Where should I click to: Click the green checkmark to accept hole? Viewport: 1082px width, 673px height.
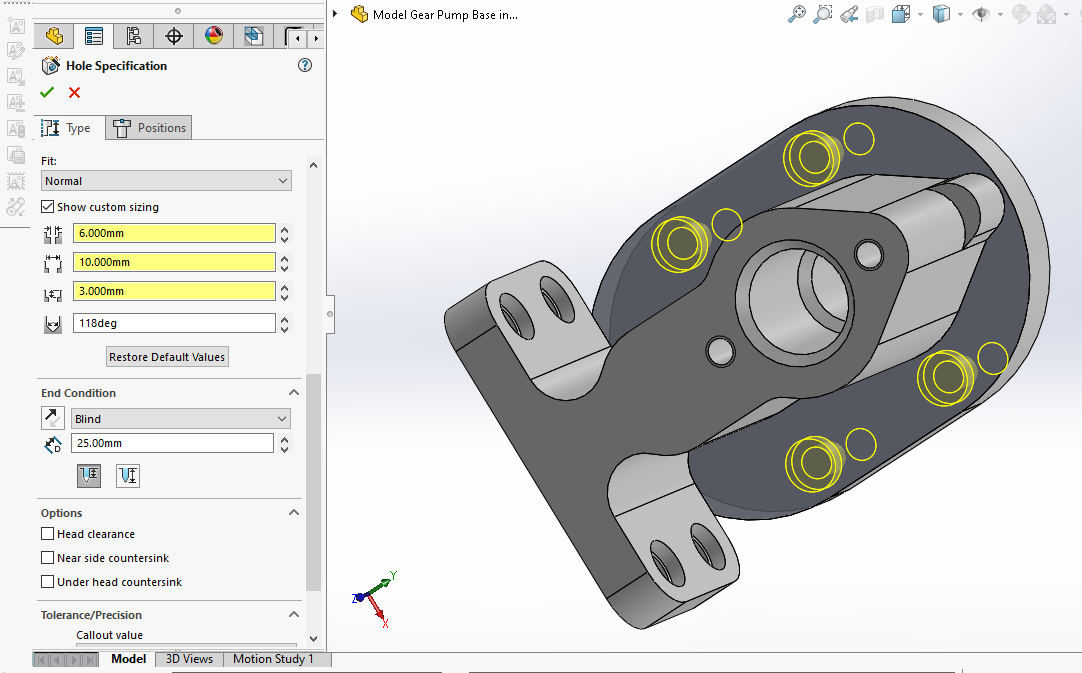pyautogui.click(x=47, y=93)
